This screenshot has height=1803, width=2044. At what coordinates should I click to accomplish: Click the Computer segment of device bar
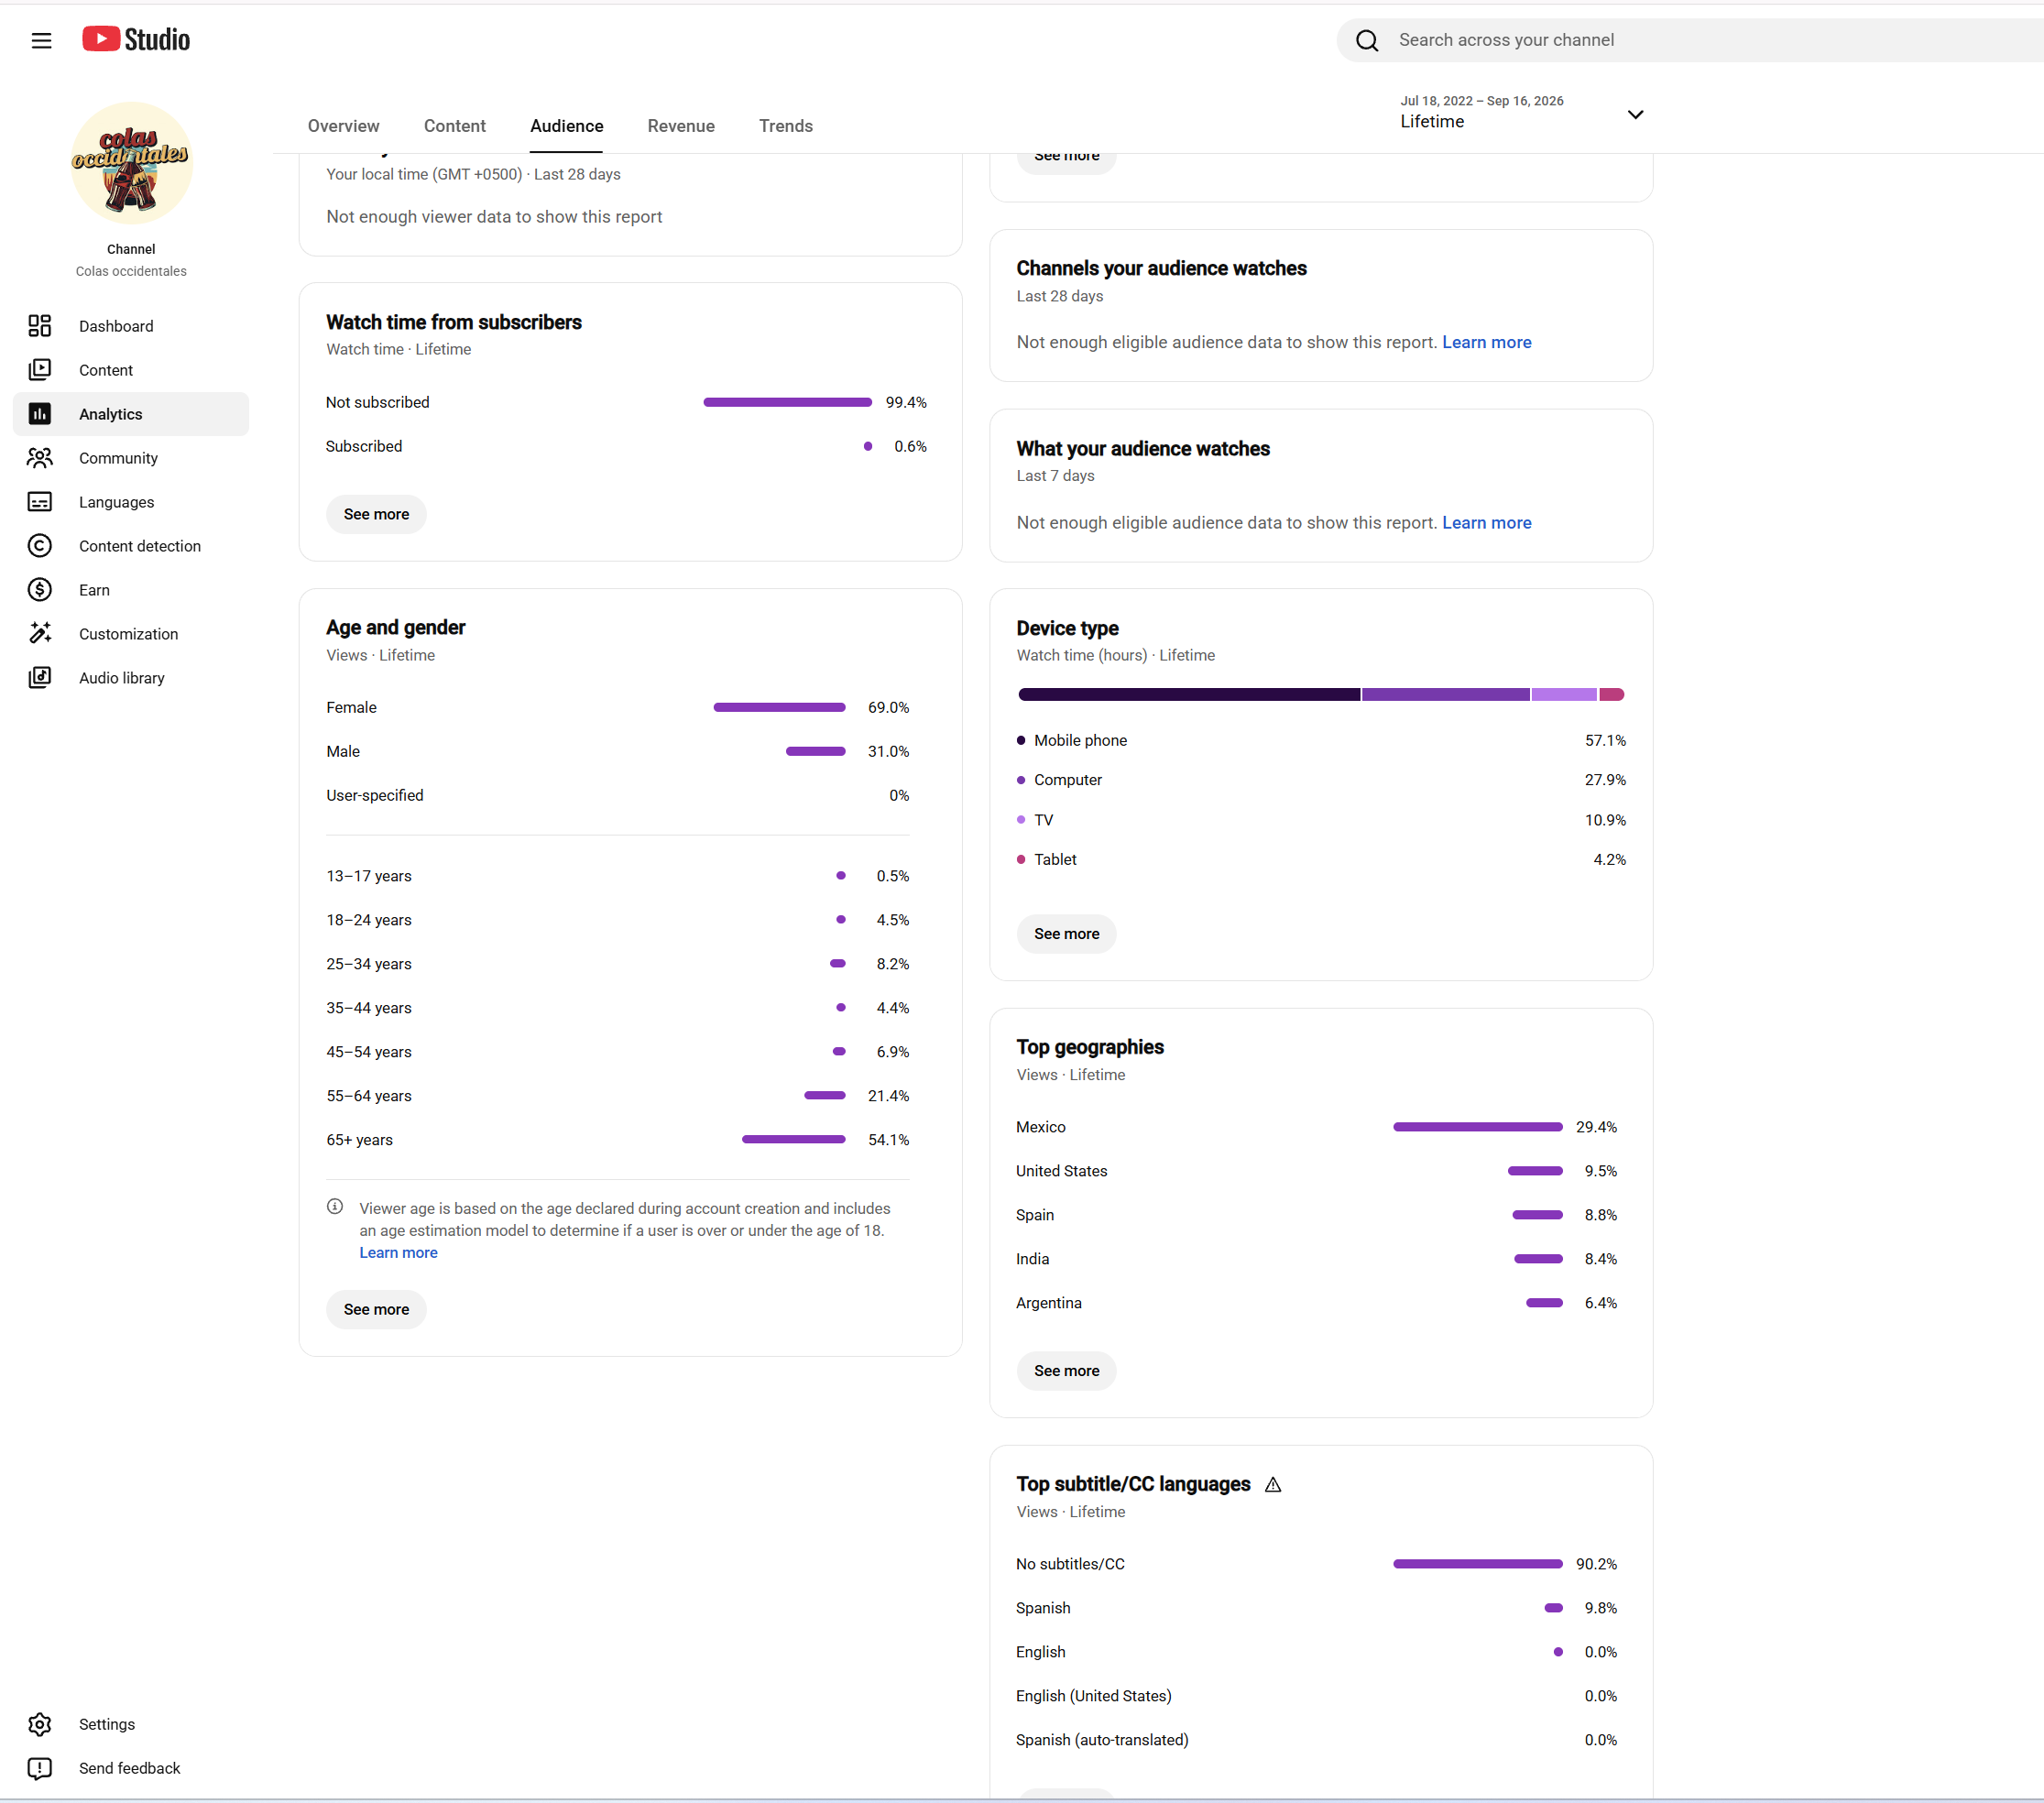point(1445,694)
